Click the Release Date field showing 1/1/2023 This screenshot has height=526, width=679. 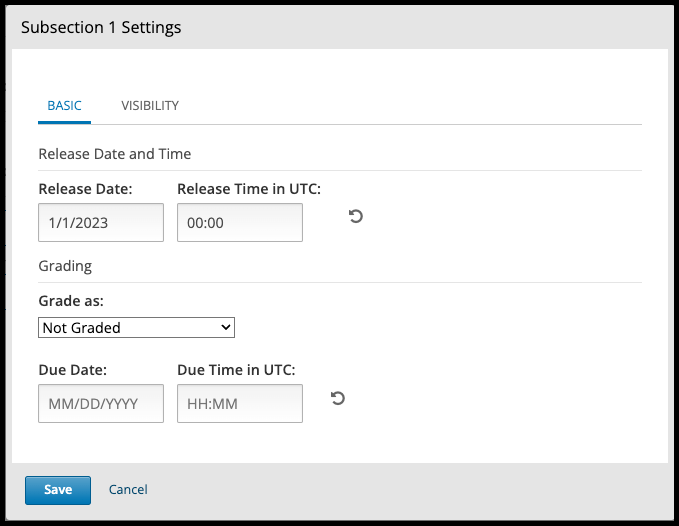101,223
